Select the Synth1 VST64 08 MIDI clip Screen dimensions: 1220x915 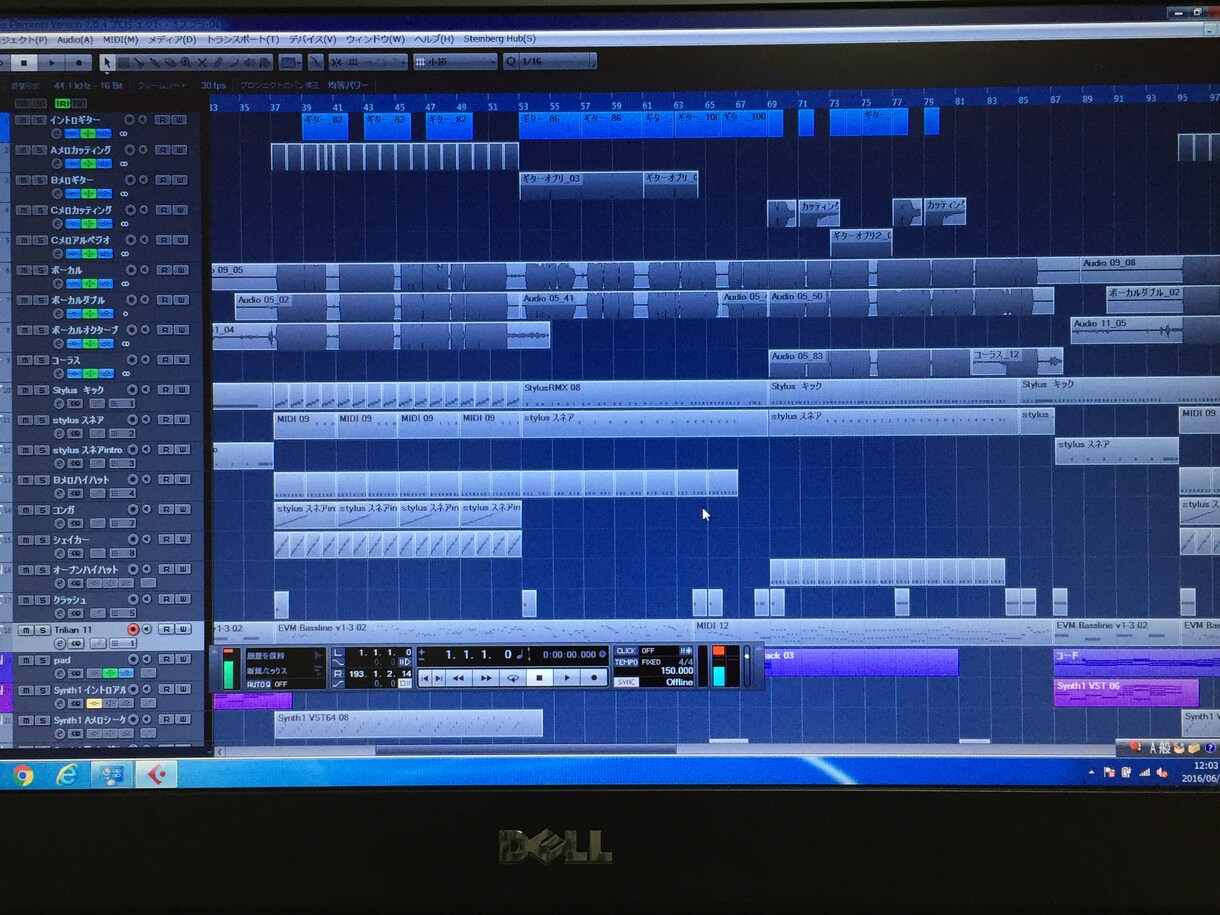click(408, 723)
